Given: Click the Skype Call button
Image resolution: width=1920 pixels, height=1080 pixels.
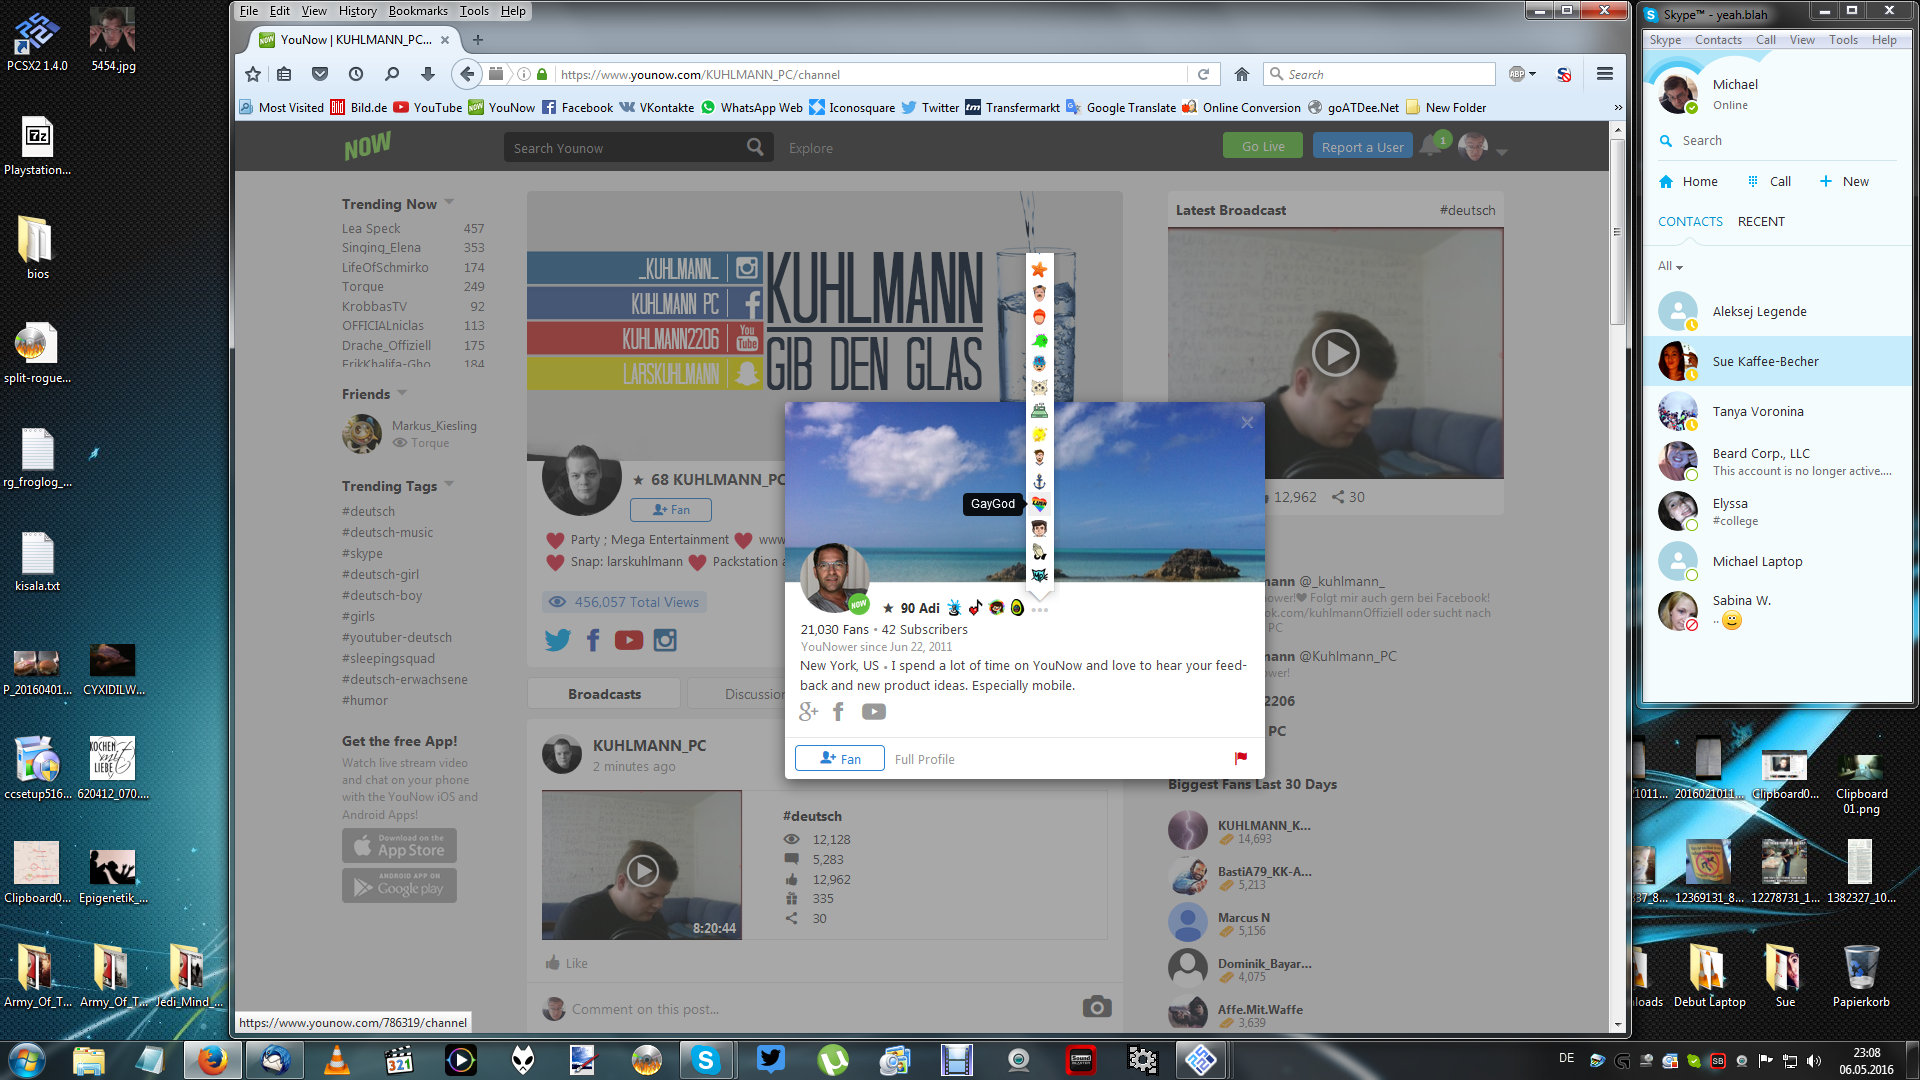Looking at the screenshot, I should (1769, 181).
